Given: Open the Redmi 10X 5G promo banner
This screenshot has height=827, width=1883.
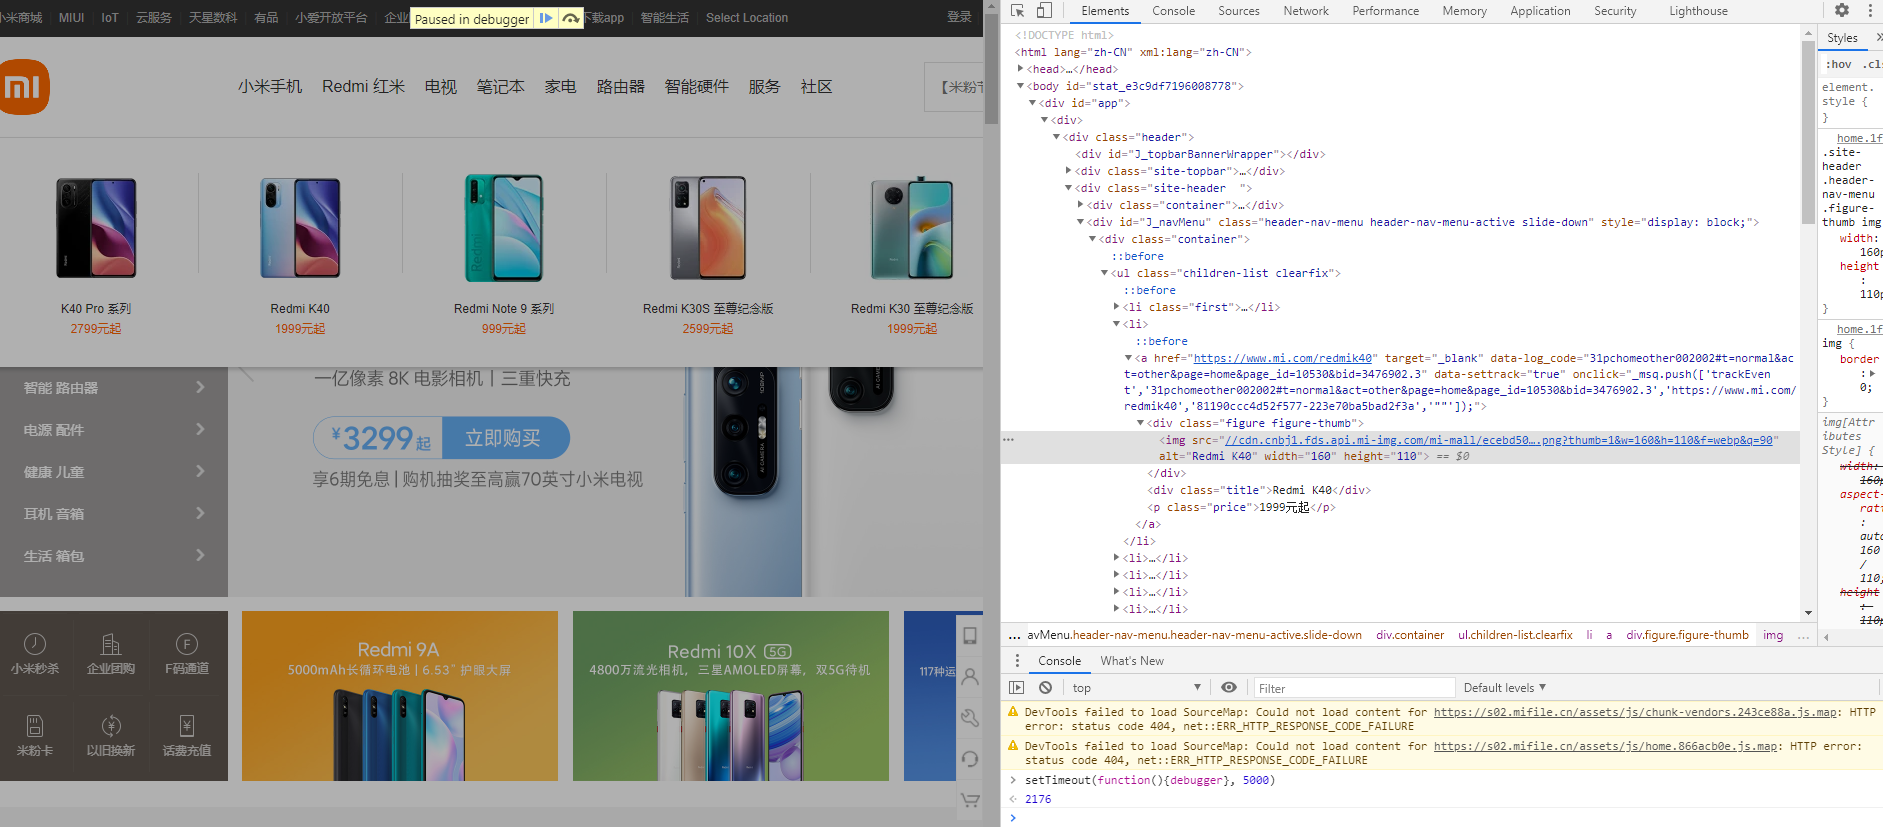Looking at the screenshot, I should coord(731,696).
